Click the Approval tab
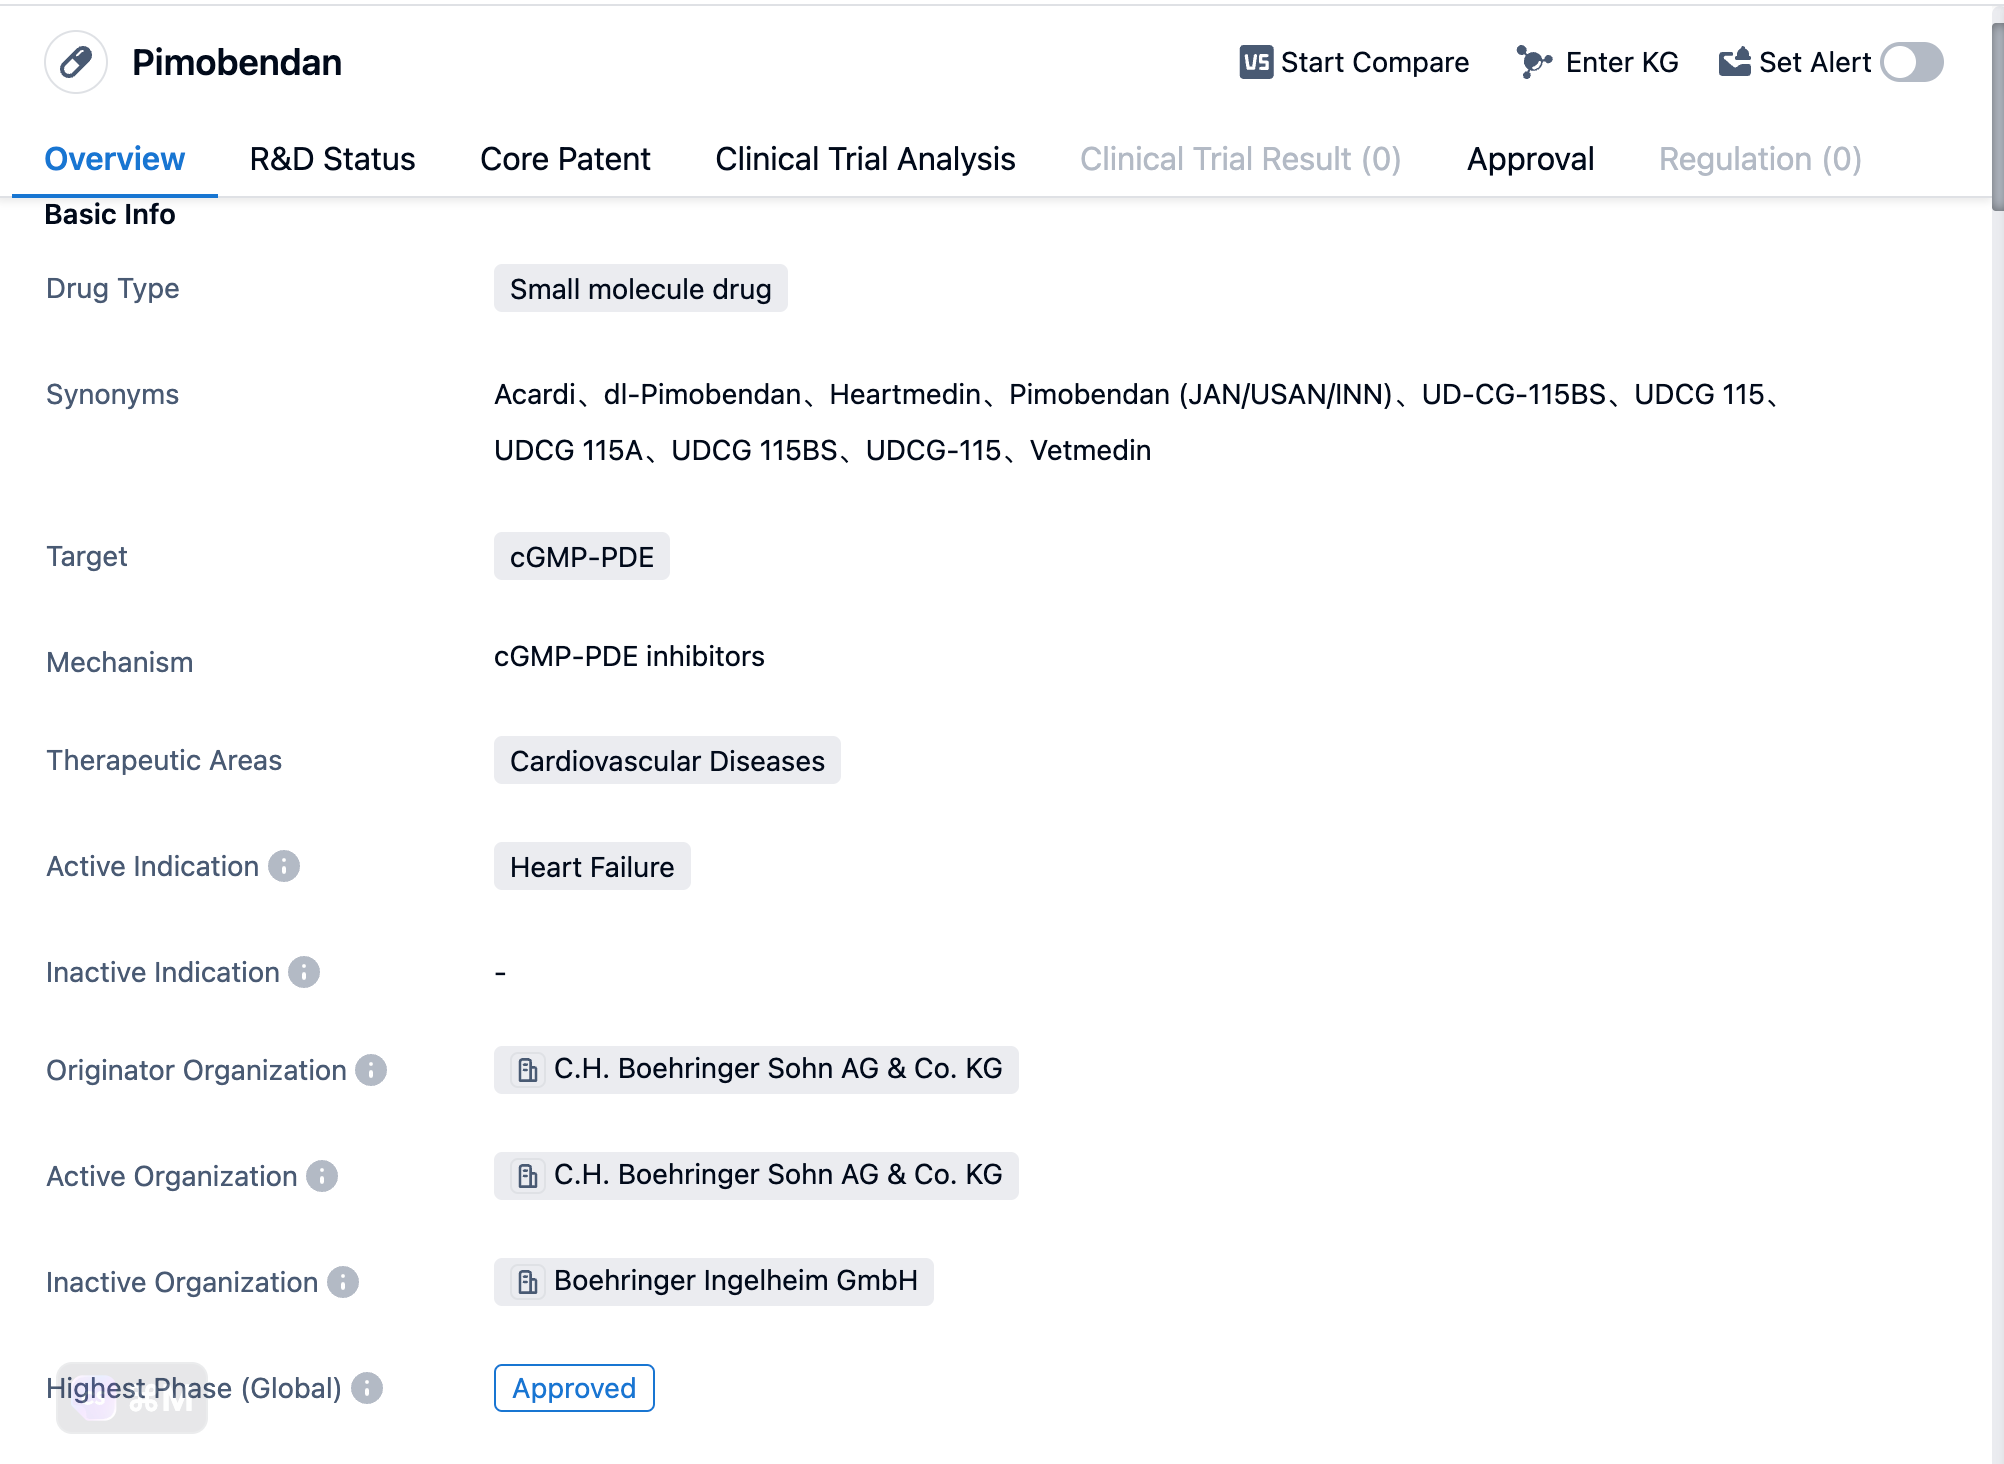 click(1531, 157)
